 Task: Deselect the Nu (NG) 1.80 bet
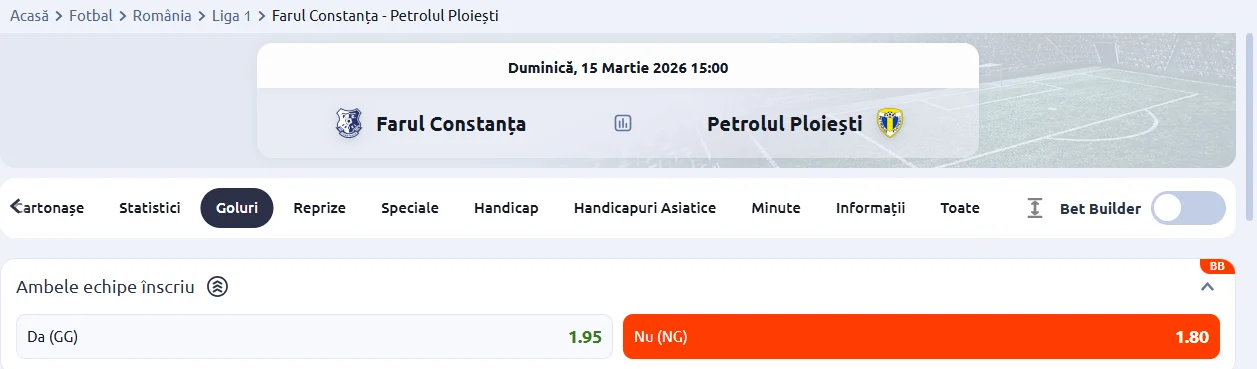coord(922,337)
